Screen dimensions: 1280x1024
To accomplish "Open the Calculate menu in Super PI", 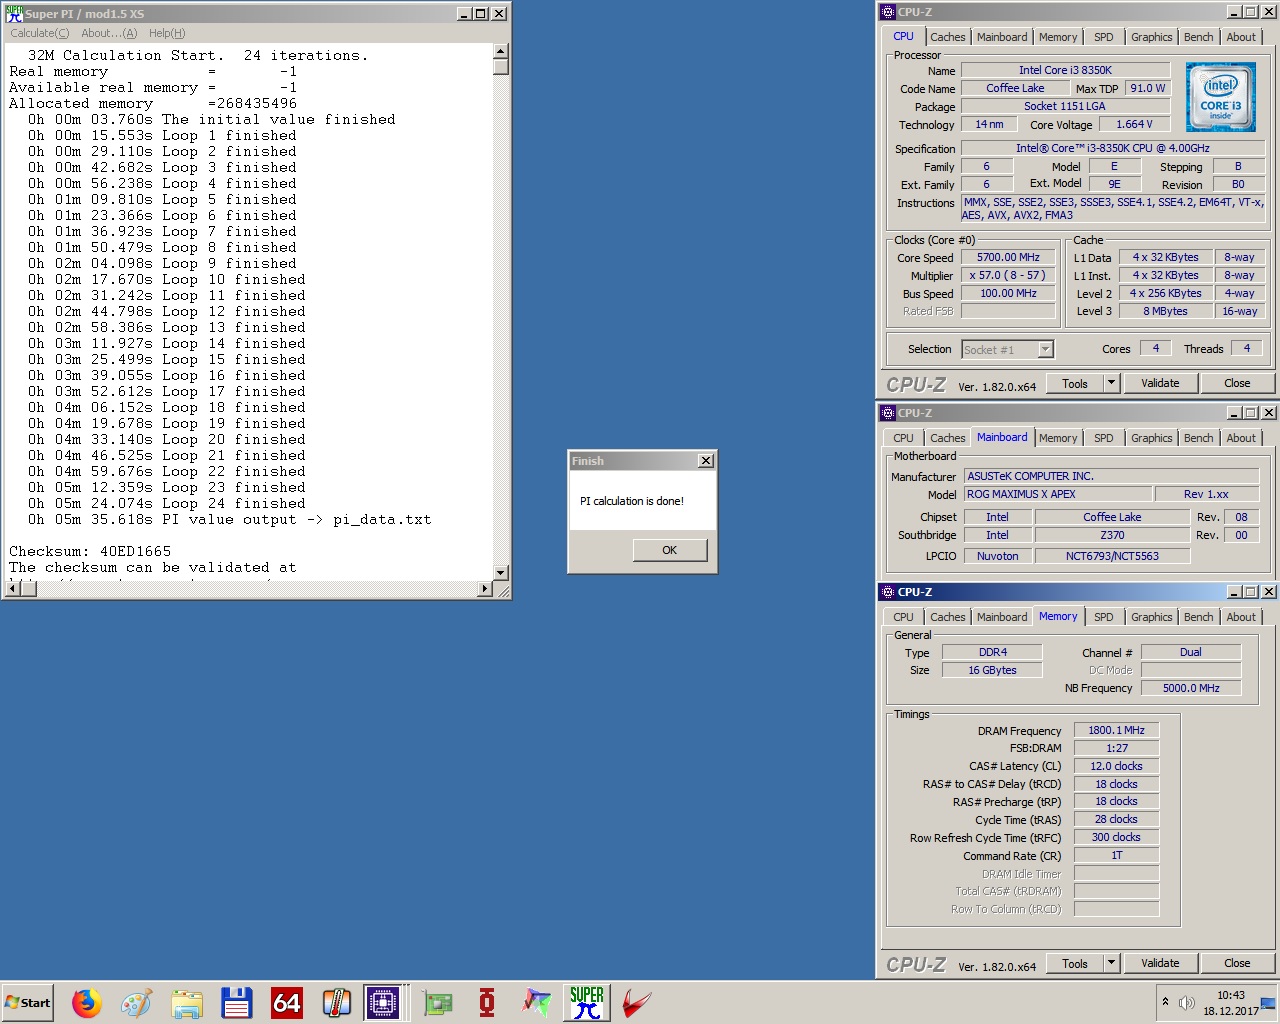I will tap(40, 33).
